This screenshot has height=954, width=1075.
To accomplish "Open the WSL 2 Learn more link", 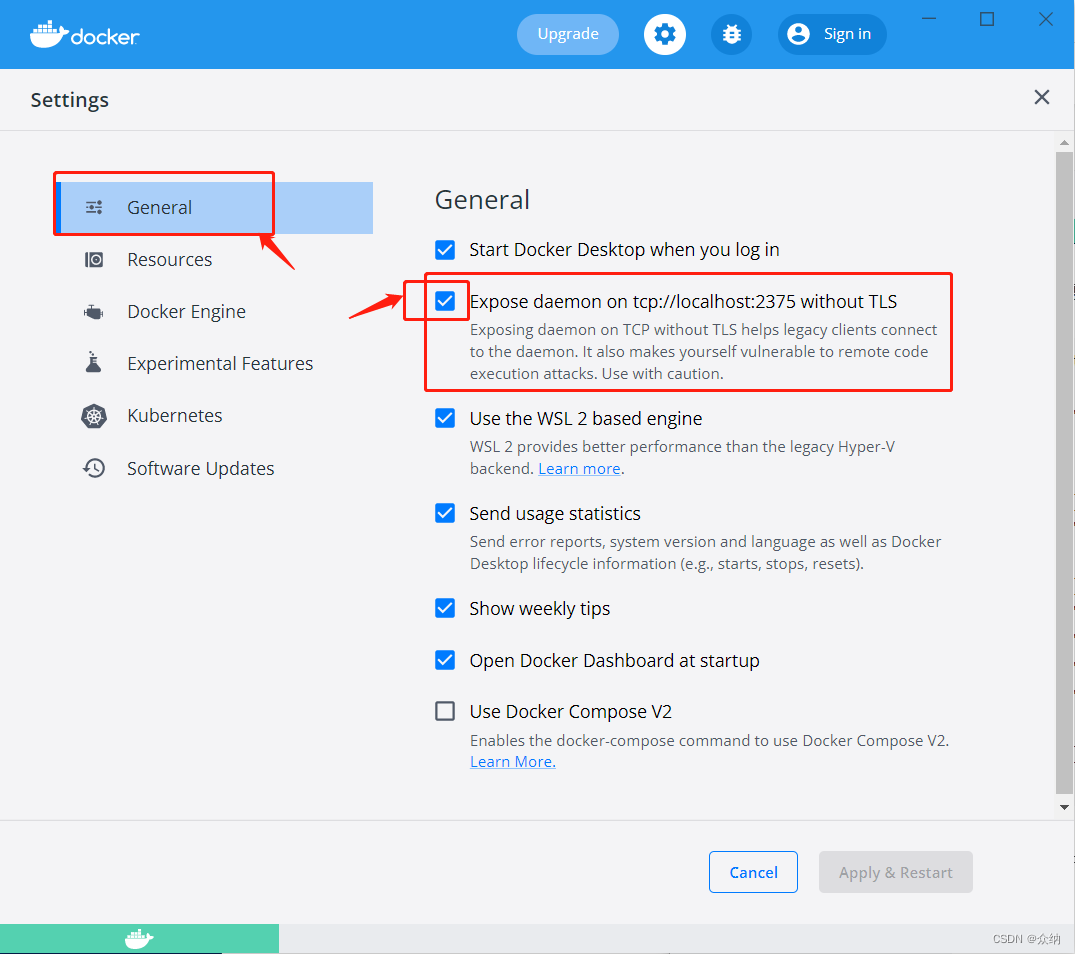I will click(x=579, y=467).
